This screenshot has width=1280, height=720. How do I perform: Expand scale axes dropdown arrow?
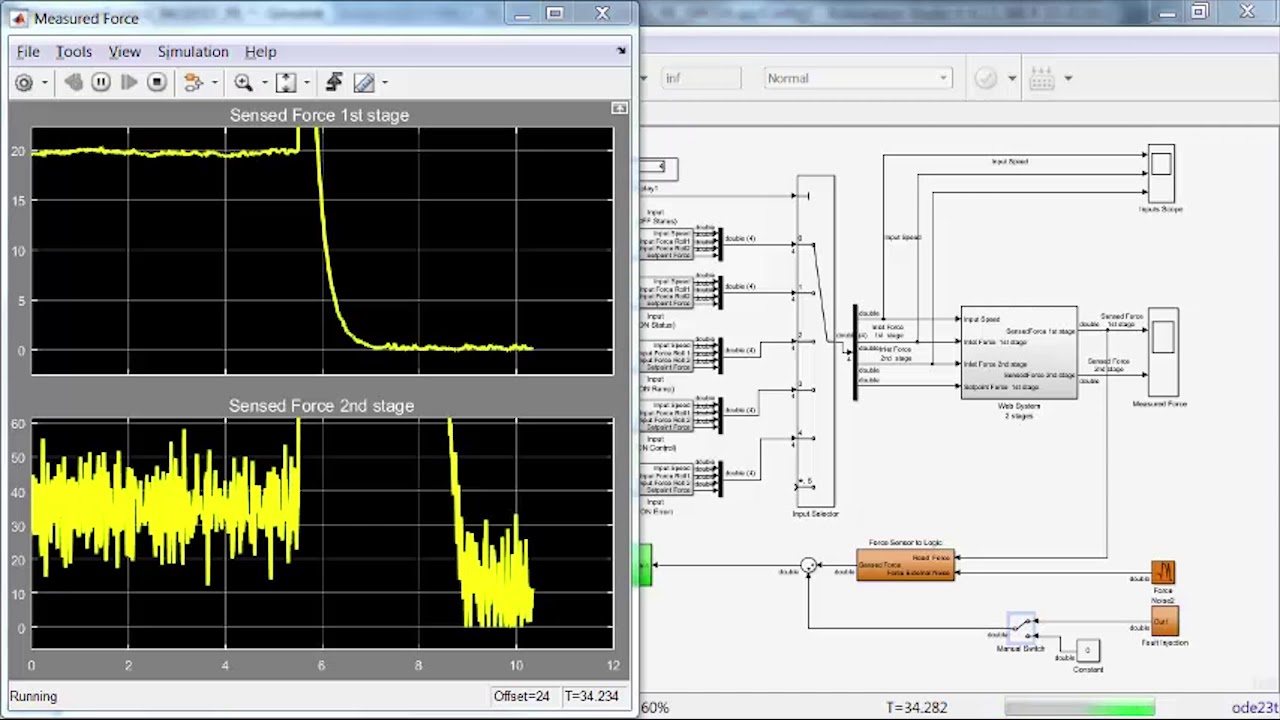306,83
